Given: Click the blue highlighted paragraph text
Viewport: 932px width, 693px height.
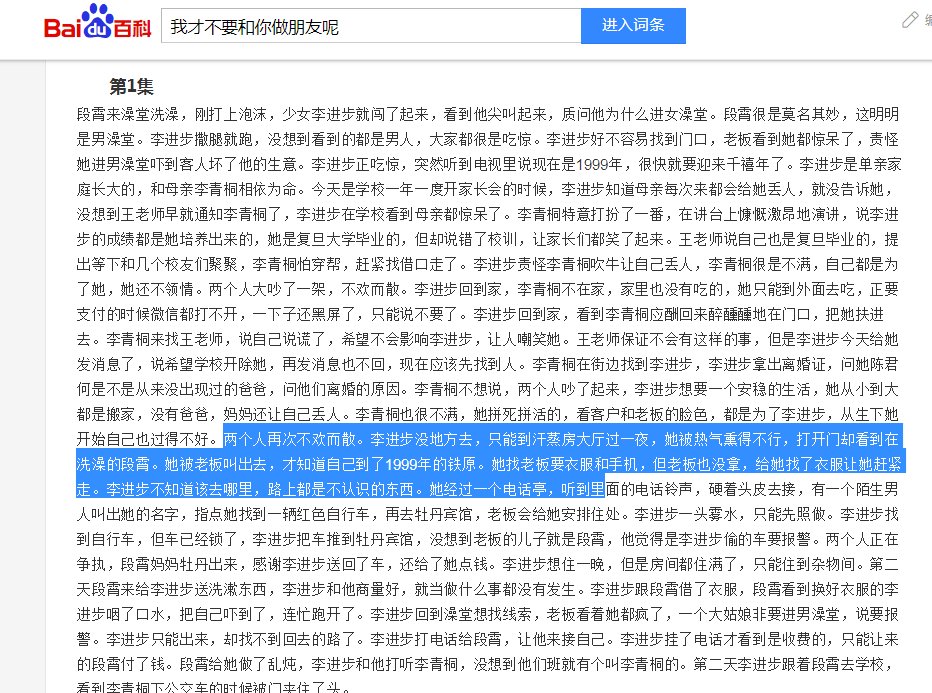Looking at the screenshot, I should tap(450, 460).
